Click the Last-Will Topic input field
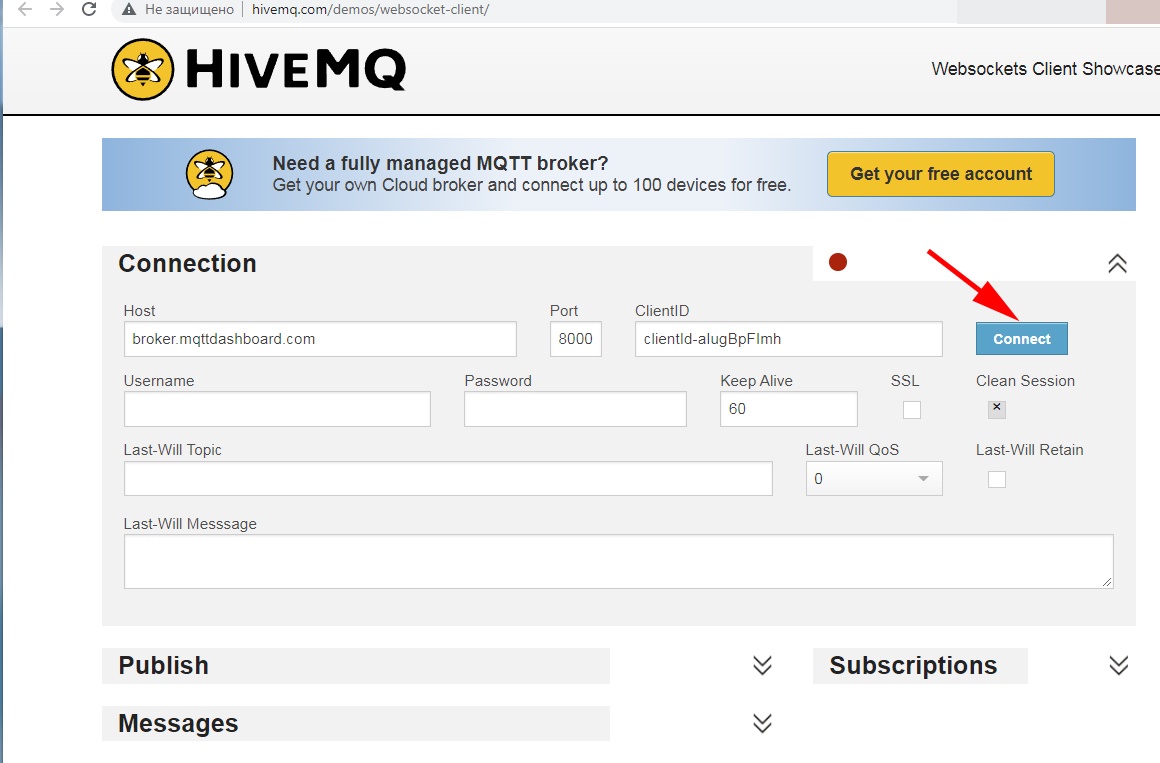Viewport: 1160px width, 763px height. point(448,479)
